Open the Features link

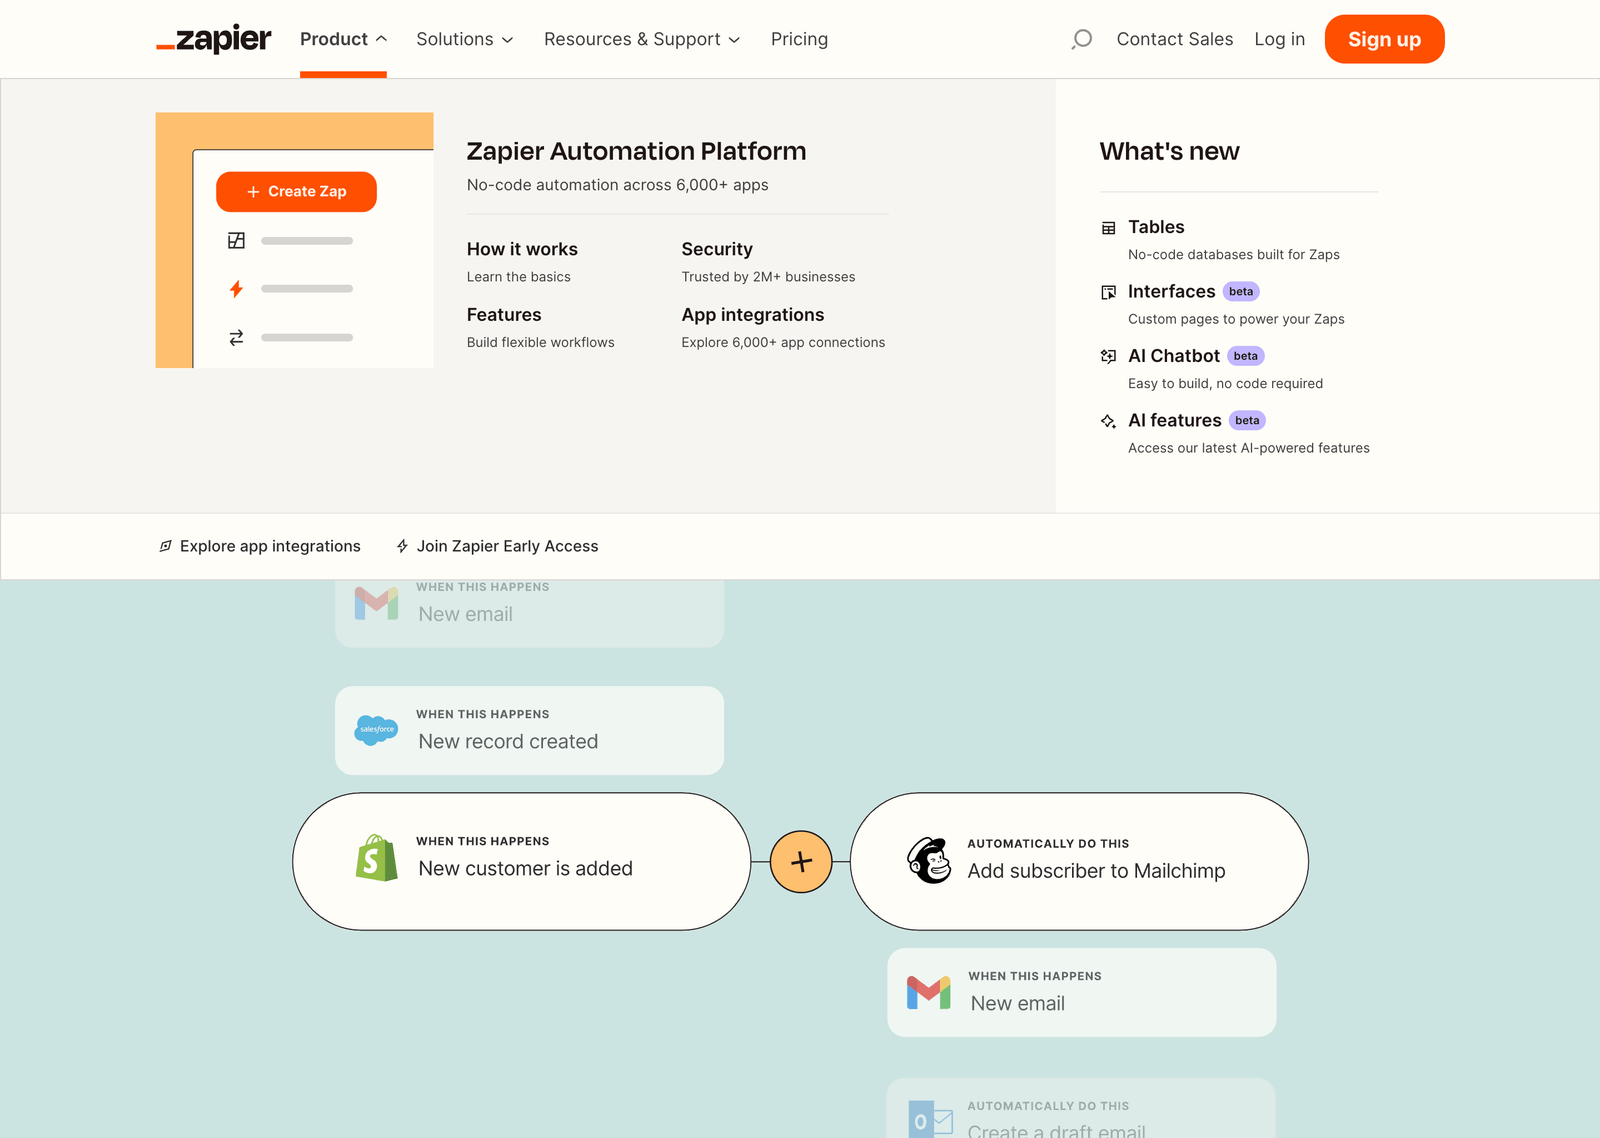(x=504, y=314)
